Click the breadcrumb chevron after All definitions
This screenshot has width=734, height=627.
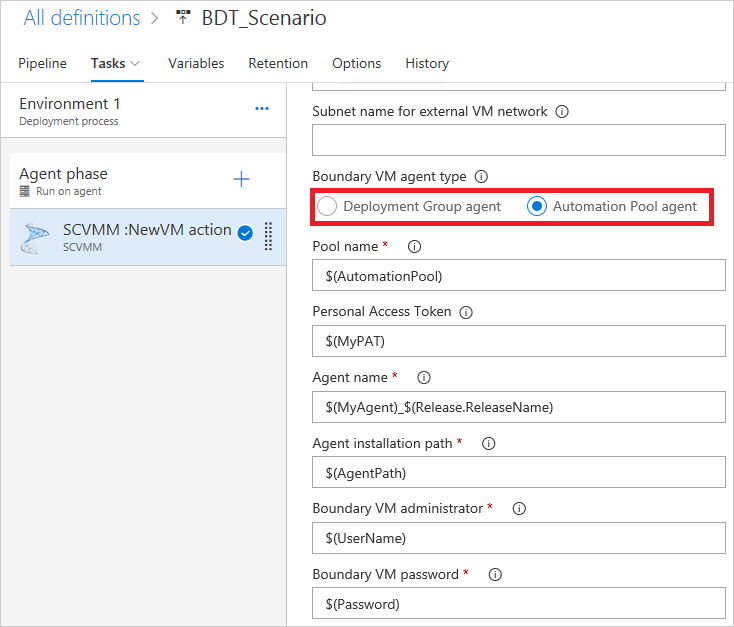155,18
